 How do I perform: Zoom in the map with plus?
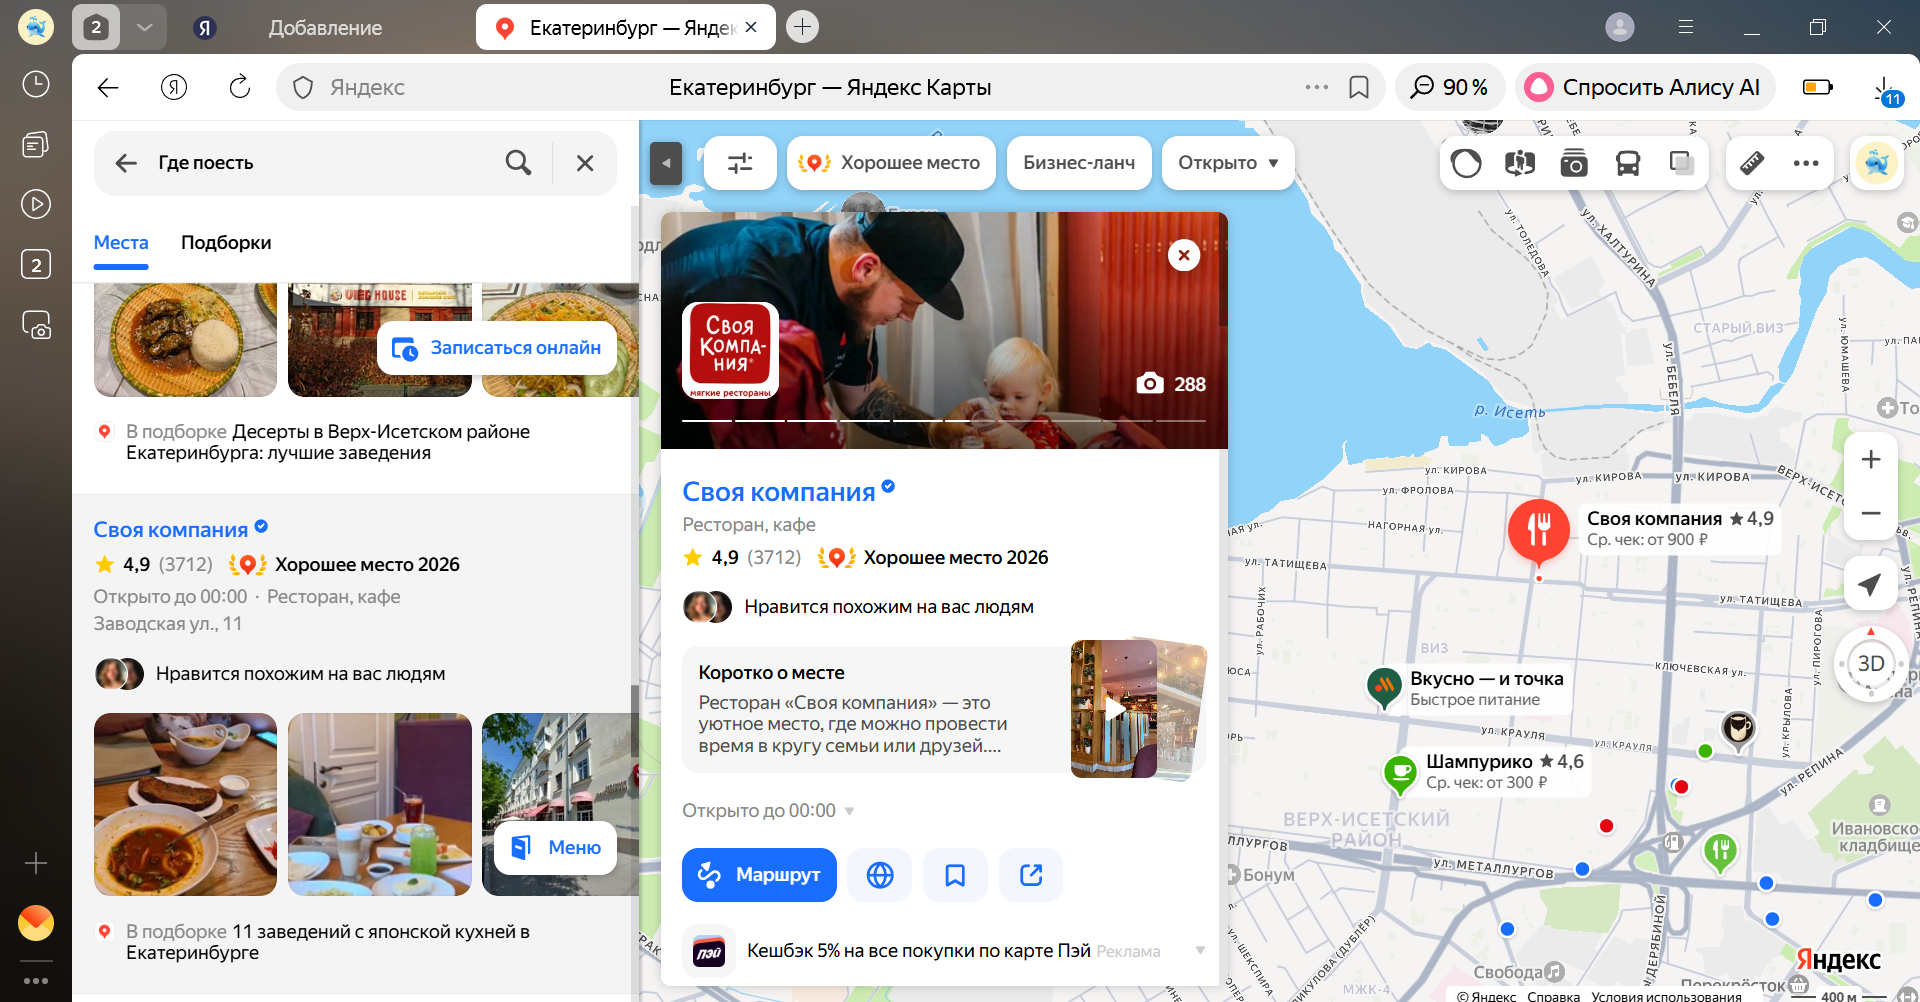click(1870, 460)
